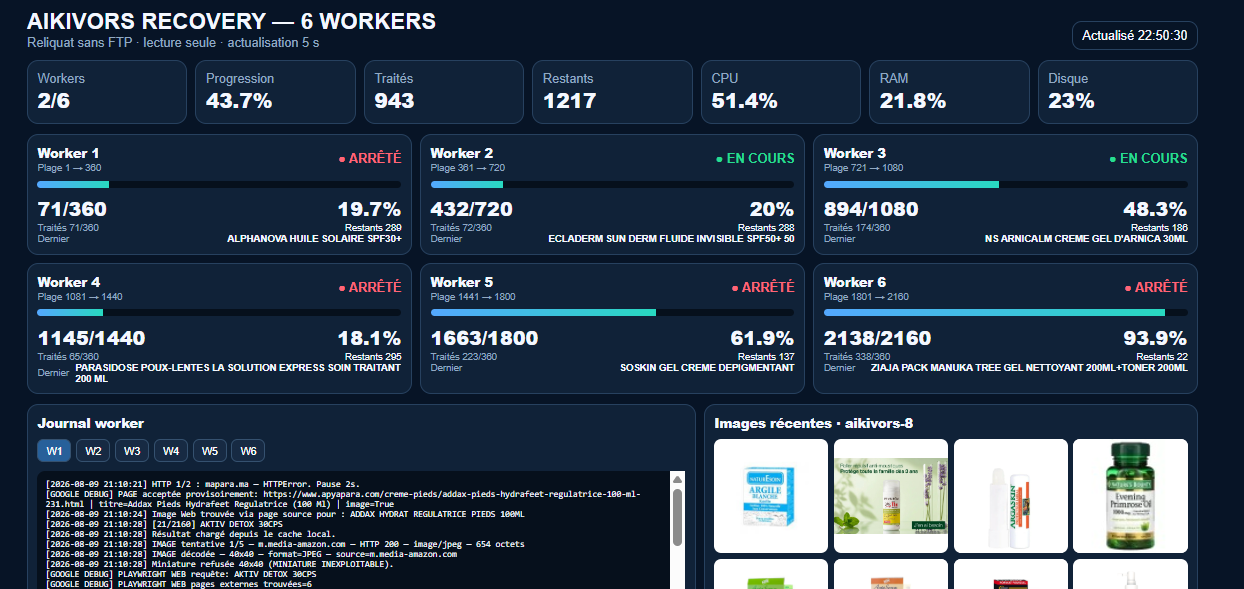The height and width of the screenshot is (589, 1244).
Task: Select the Traités 943 stat card
Action: point(444,92)
